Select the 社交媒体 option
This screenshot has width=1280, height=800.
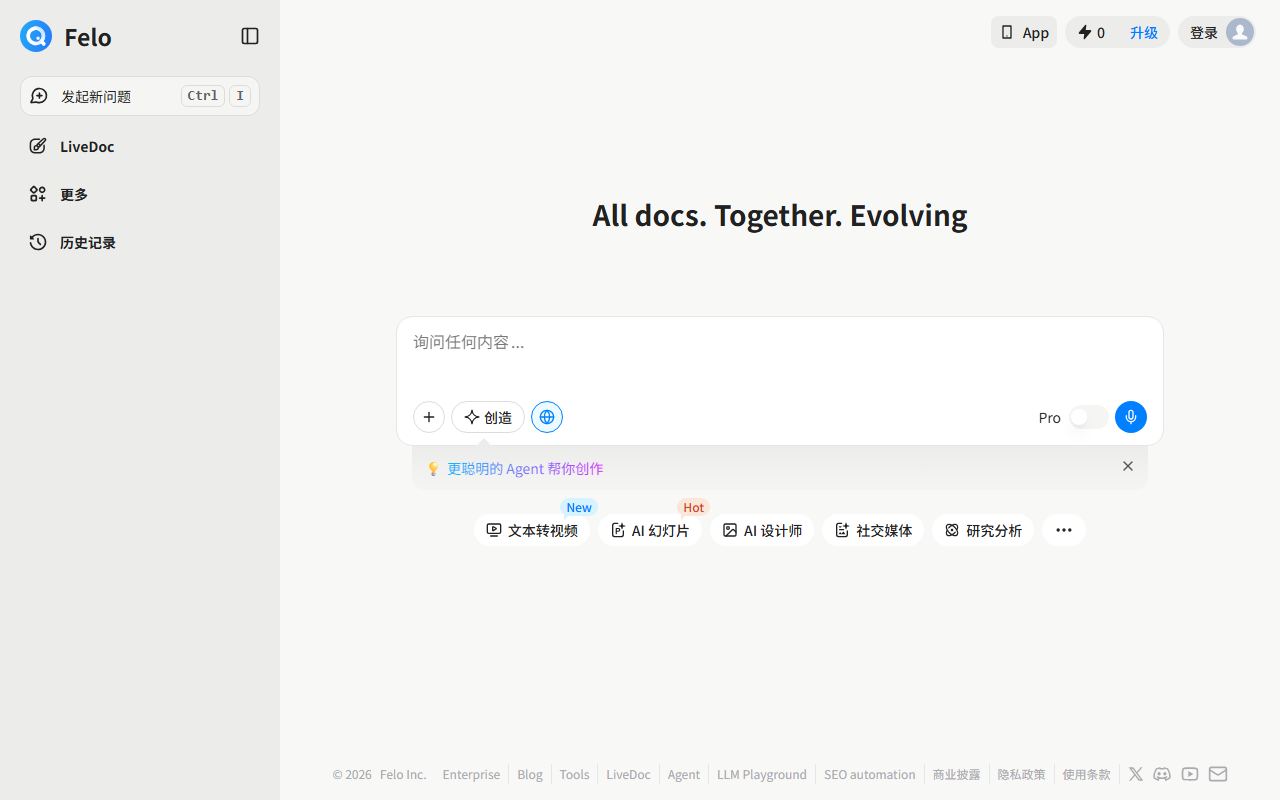[873, 530]
